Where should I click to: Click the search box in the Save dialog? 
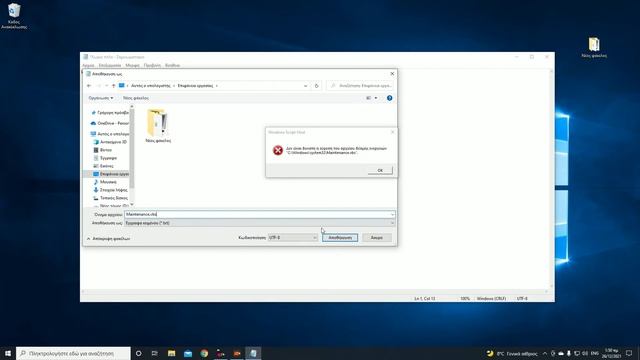click(x=361, y=86)
